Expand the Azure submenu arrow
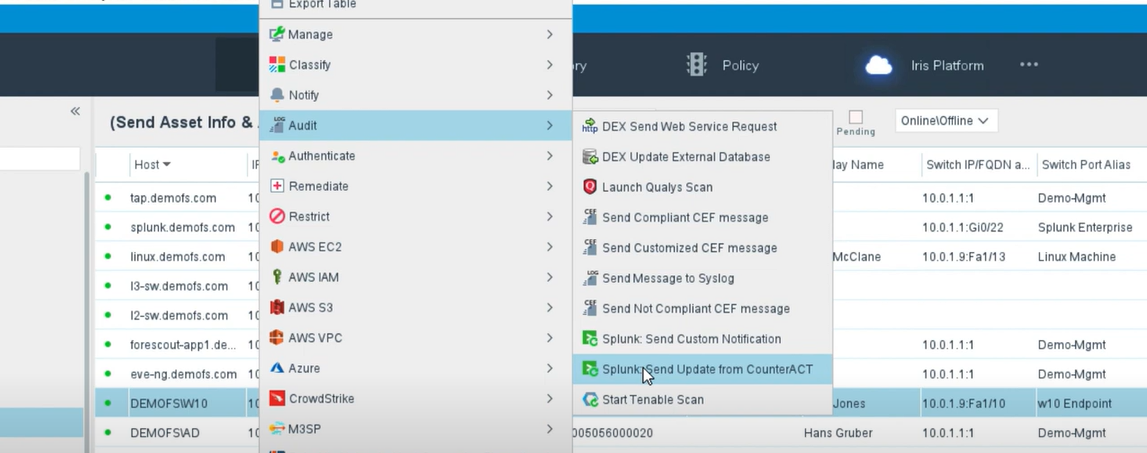The image size is (1147, 453). [x=549, y=368]
